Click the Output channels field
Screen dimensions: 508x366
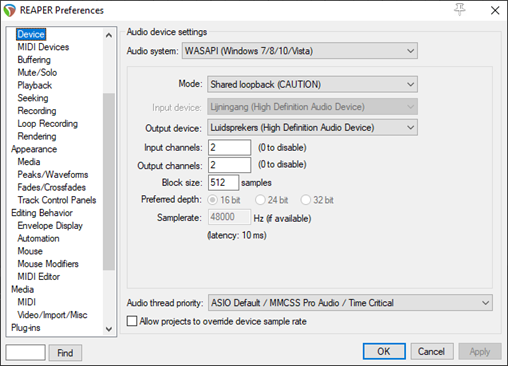coord(230,165)
